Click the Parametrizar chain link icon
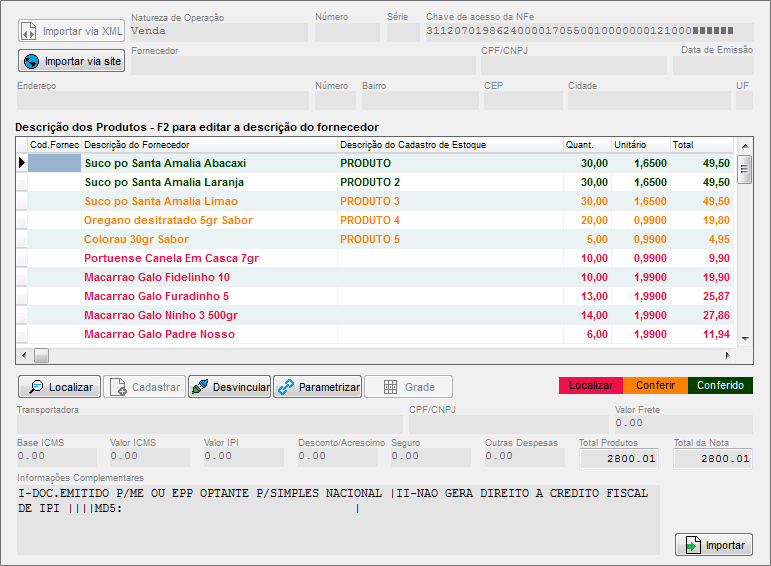This screenshot has width=771, height=566. coord(285,387)
